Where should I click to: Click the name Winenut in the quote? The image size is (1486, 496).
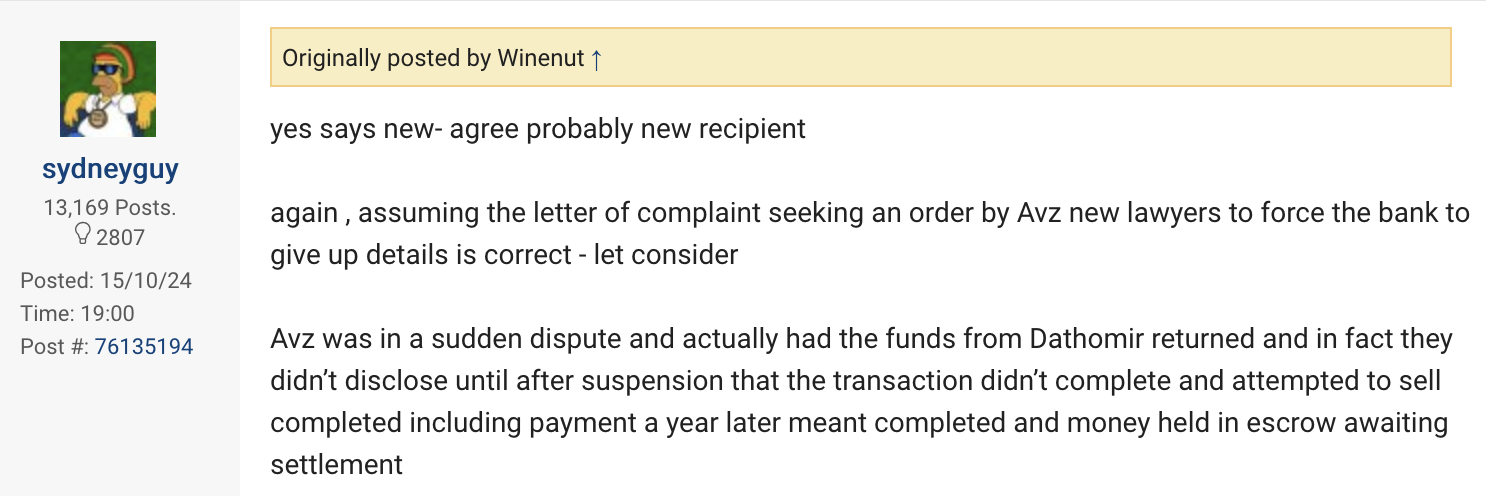click(x=540, y=59)
